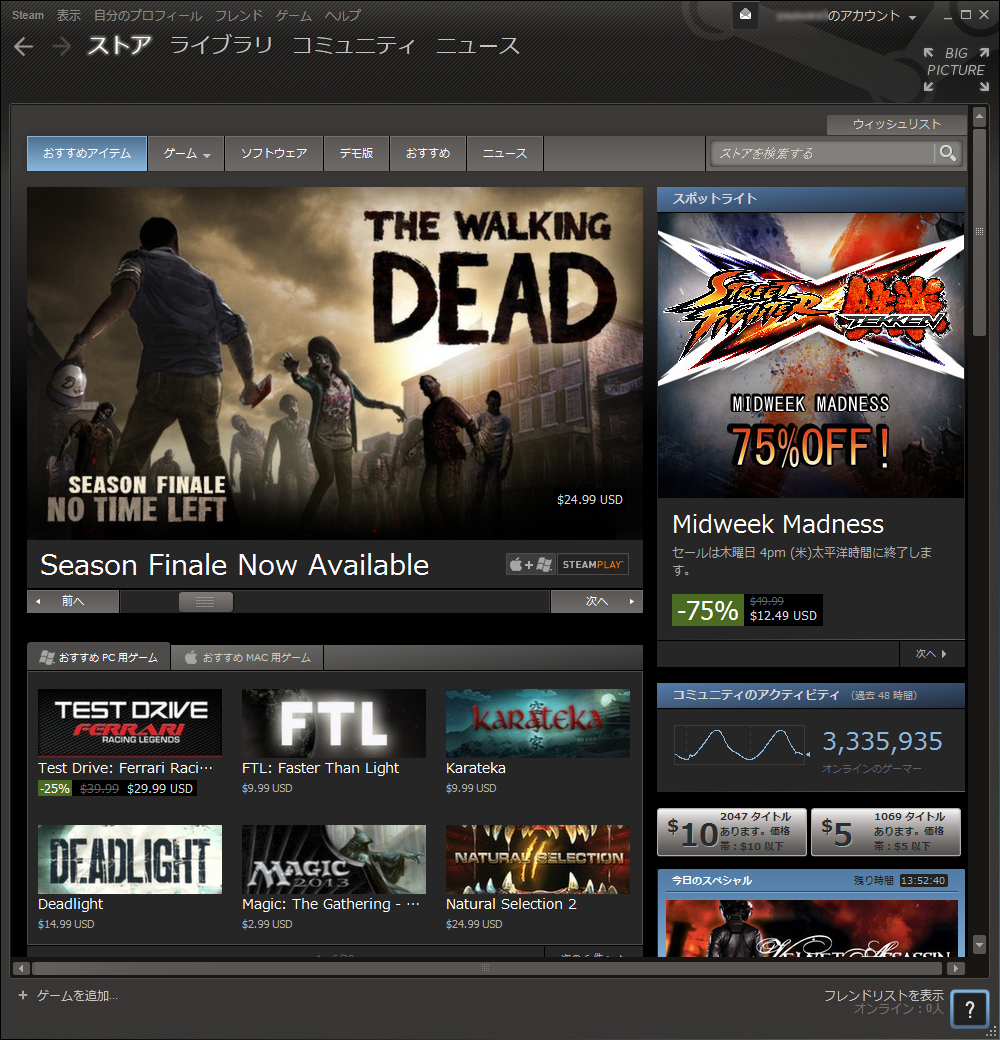Go to the ストア section
Image resolution: width=1000 pixels, height=1040 pixels.
pyautogui.click(x=119, y=46)
